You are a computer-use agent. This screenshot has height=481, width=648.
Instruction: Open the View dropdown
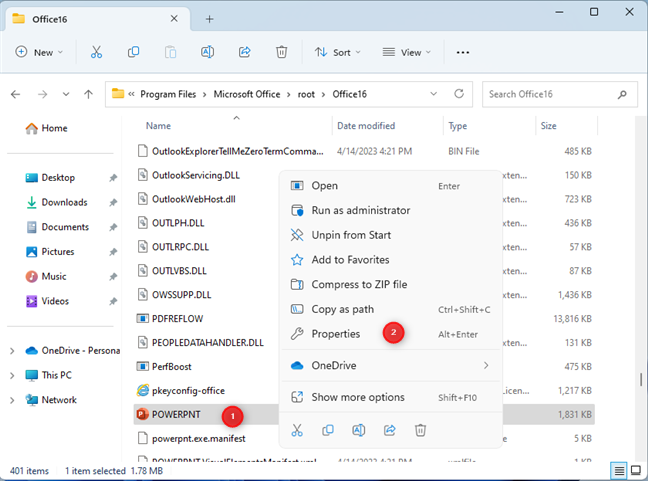[x=407, y=52]
